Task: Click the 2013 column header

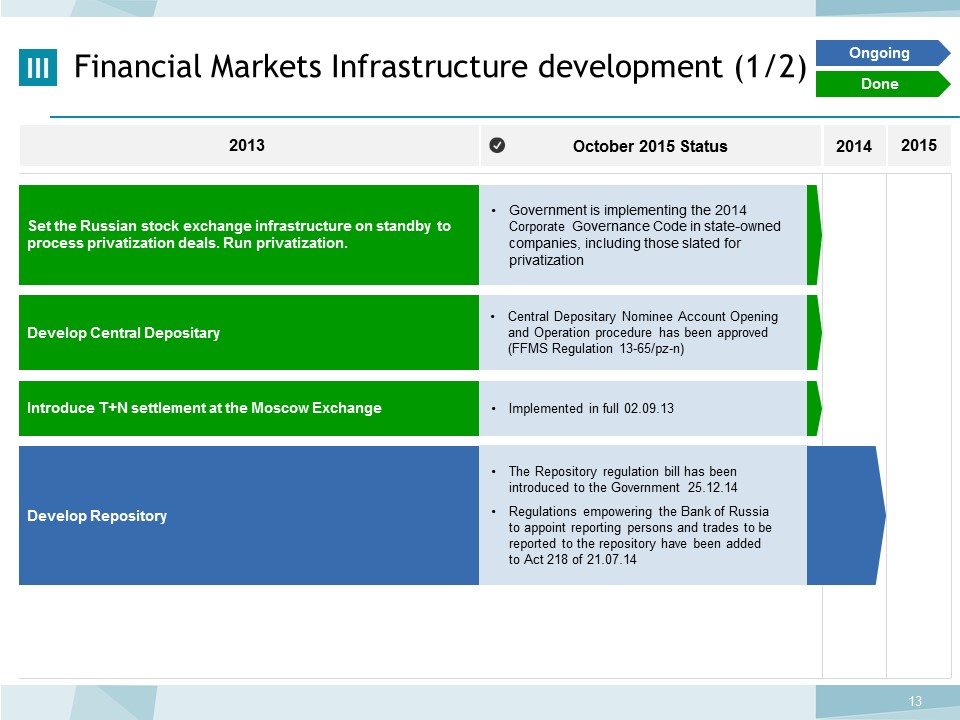Action: coord(249,145)
